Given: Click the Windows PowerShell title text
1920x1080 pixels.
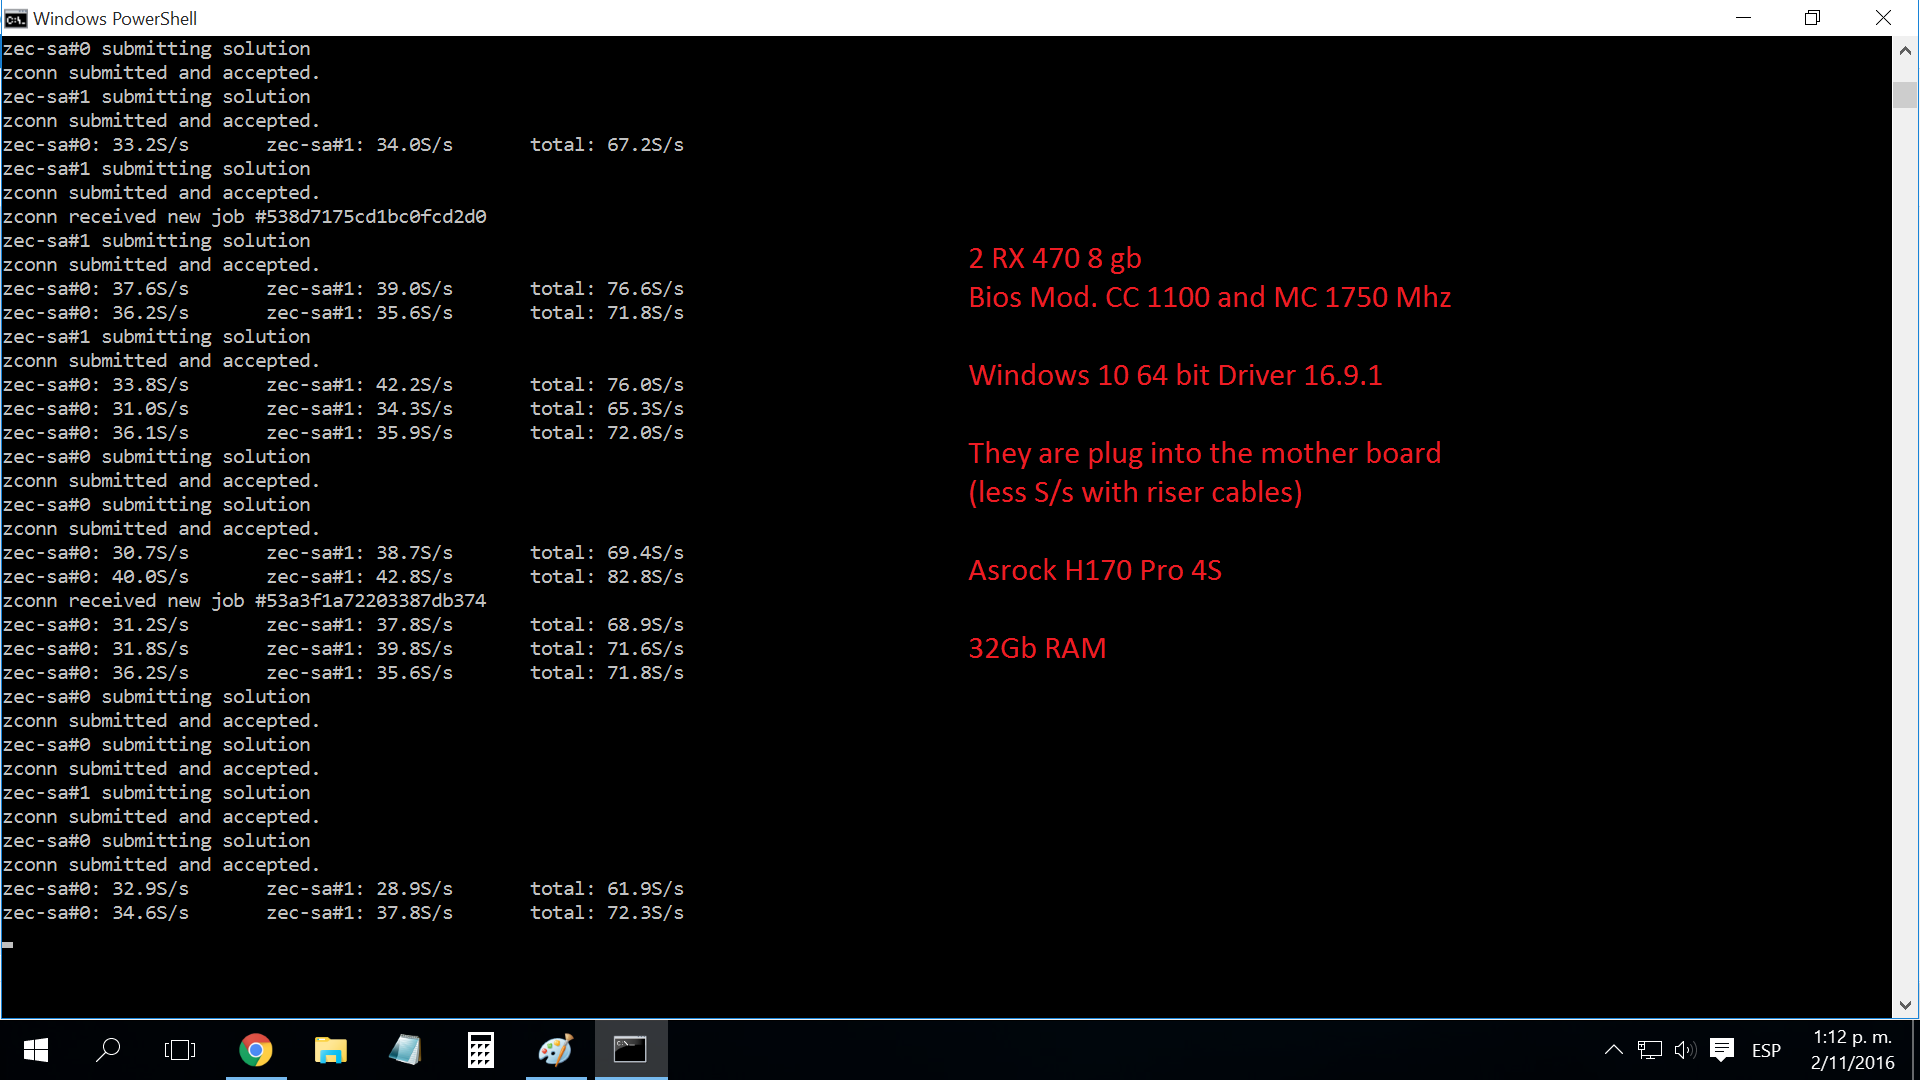Looking at the screenshot, I should click(x=115, y=18).
